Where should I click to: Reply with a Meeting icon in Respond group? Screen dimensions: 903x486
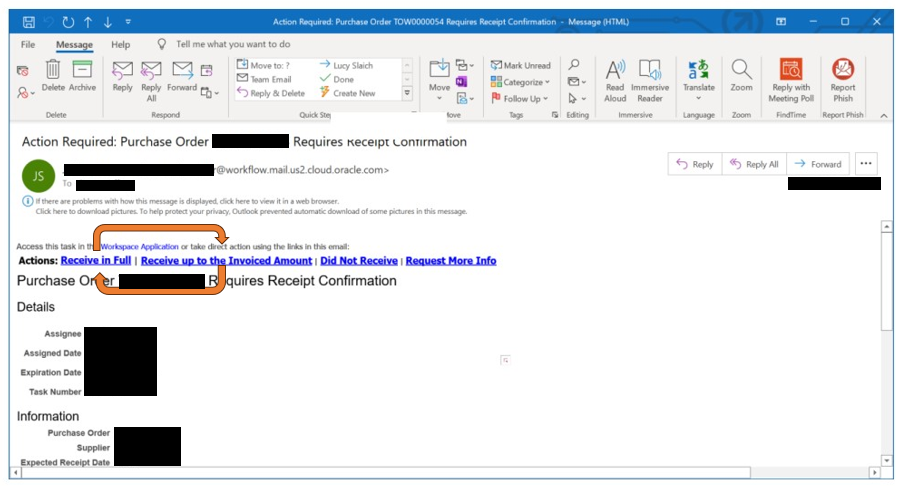point(206,71)
